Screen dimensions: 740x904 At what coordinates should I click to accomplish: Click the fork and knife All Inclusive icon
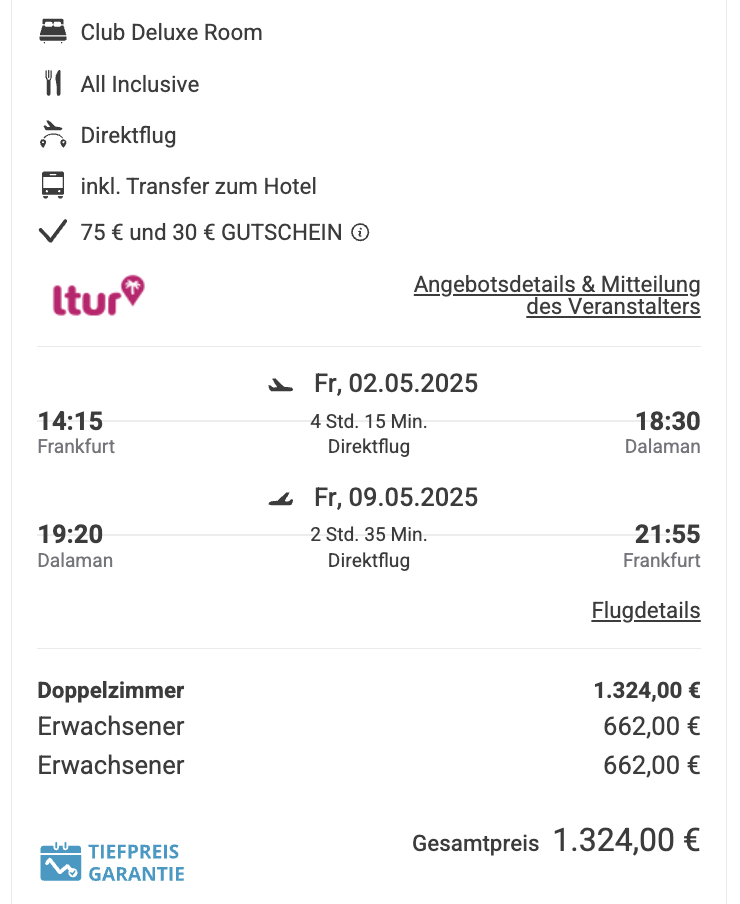coord(52,83)
